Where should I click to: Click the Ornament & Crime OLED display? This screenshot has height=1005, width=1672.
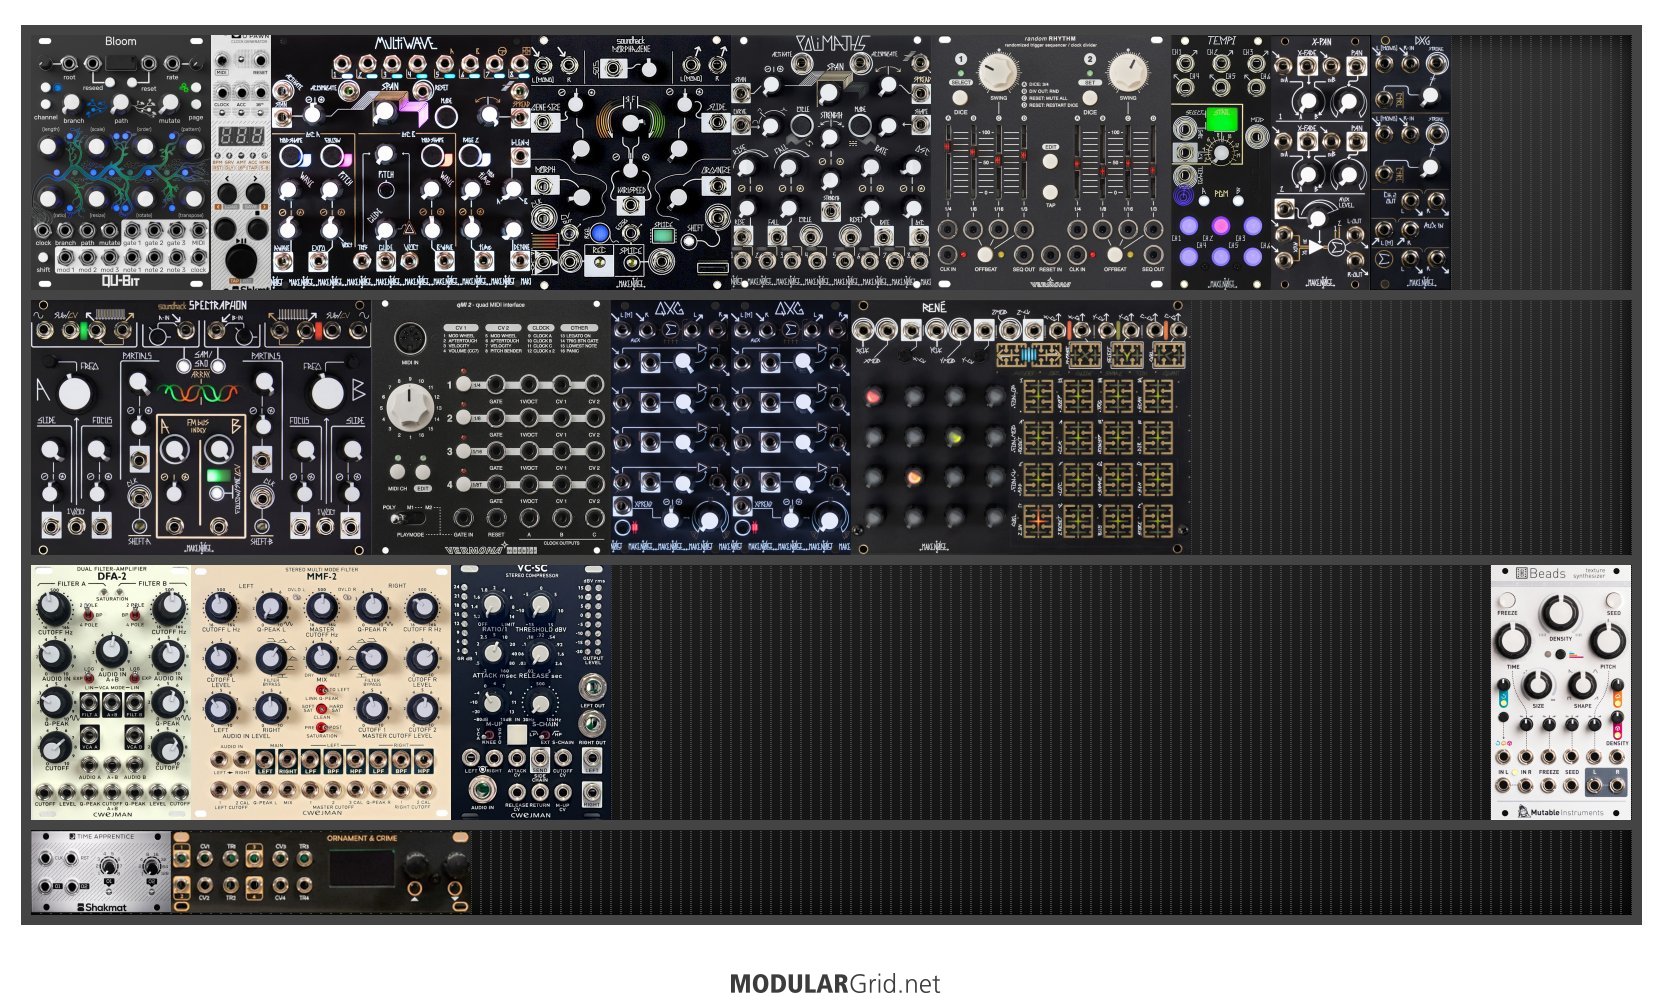click(361, 868)
